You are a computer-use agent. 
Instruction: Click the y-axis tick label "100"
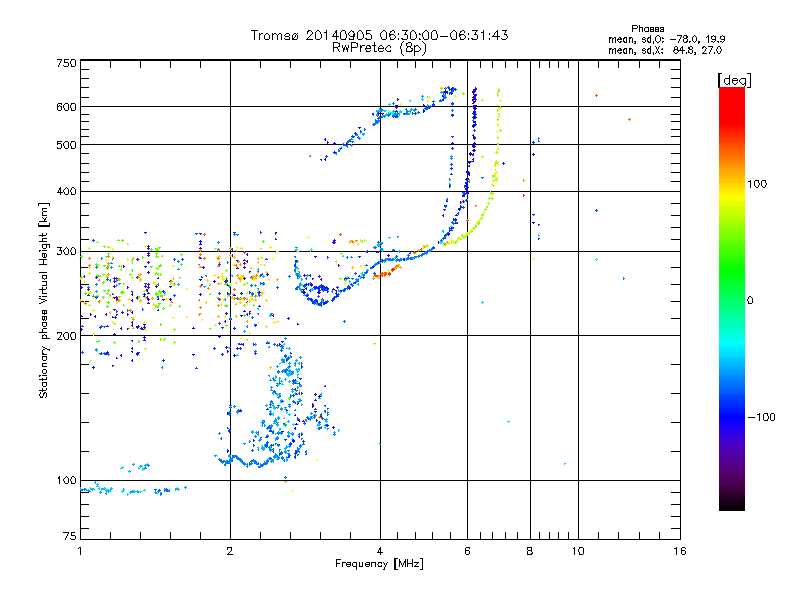pos(66,481)
